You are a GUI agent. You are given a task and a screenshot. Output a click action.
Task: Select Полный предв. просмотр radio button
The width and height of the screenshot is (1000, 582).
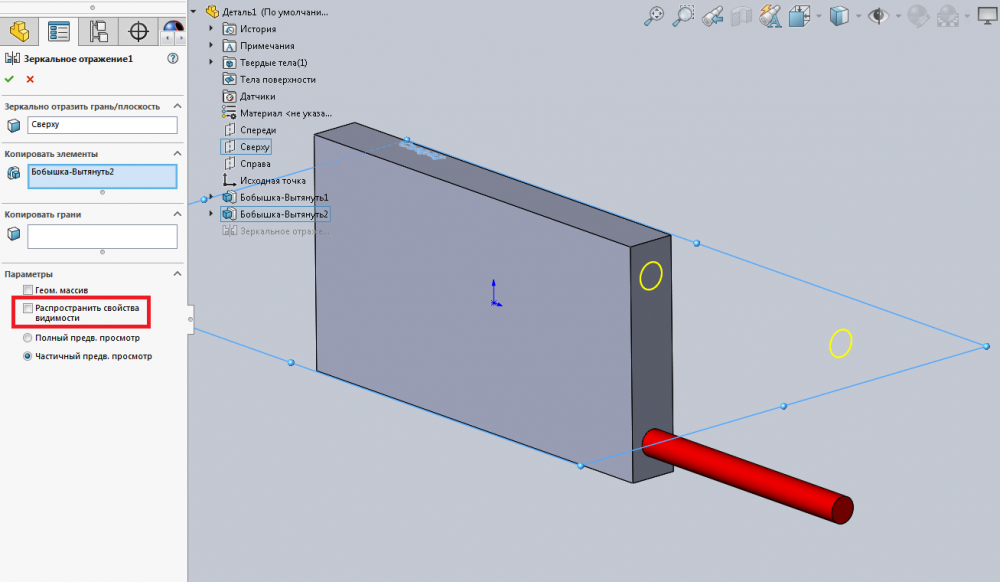click(28, 338)
